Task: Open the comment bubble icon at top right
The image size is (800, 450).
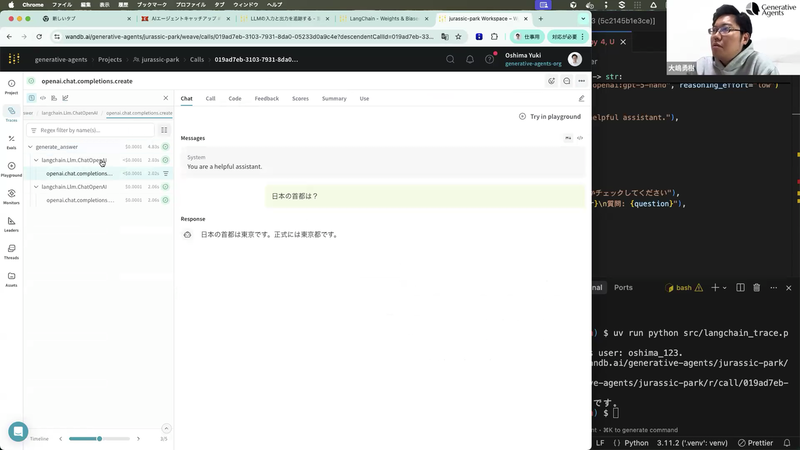Action: point(567,81)
